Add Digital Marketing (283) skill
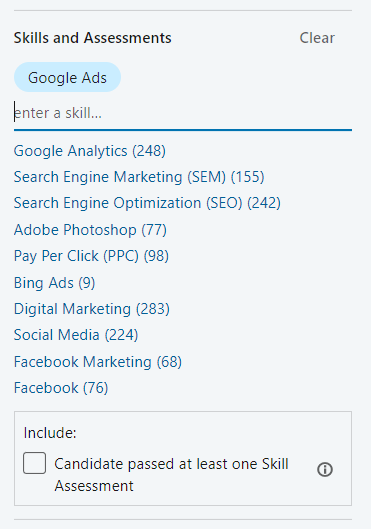This screenshot has height=529, width=371. (x=92, y=309)
